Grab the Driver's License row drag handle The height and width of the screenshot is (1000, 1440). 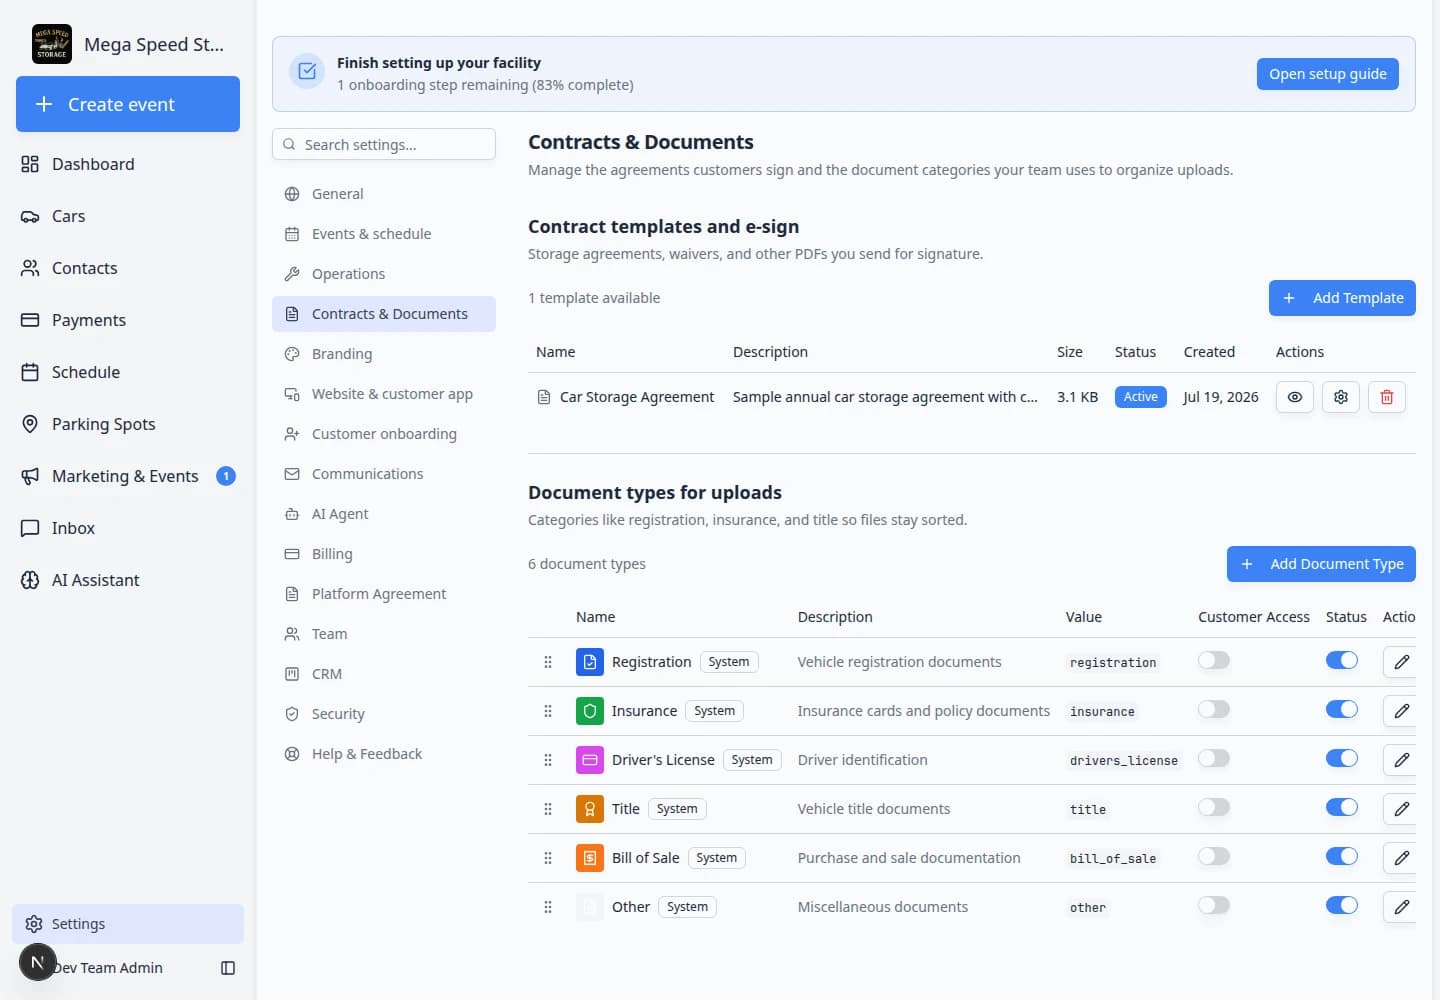pos(548,760)
